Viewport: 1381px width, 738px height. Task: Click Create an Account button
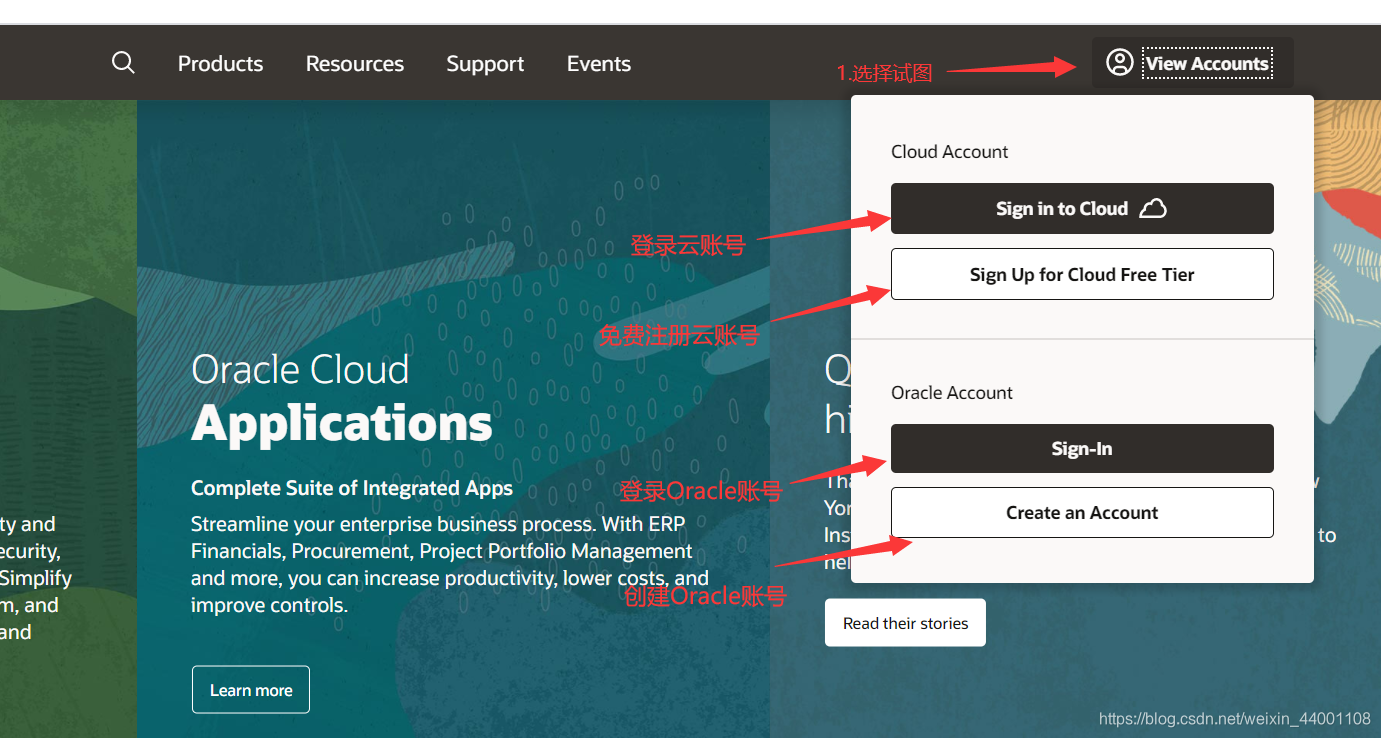(x=1082, y=512)
